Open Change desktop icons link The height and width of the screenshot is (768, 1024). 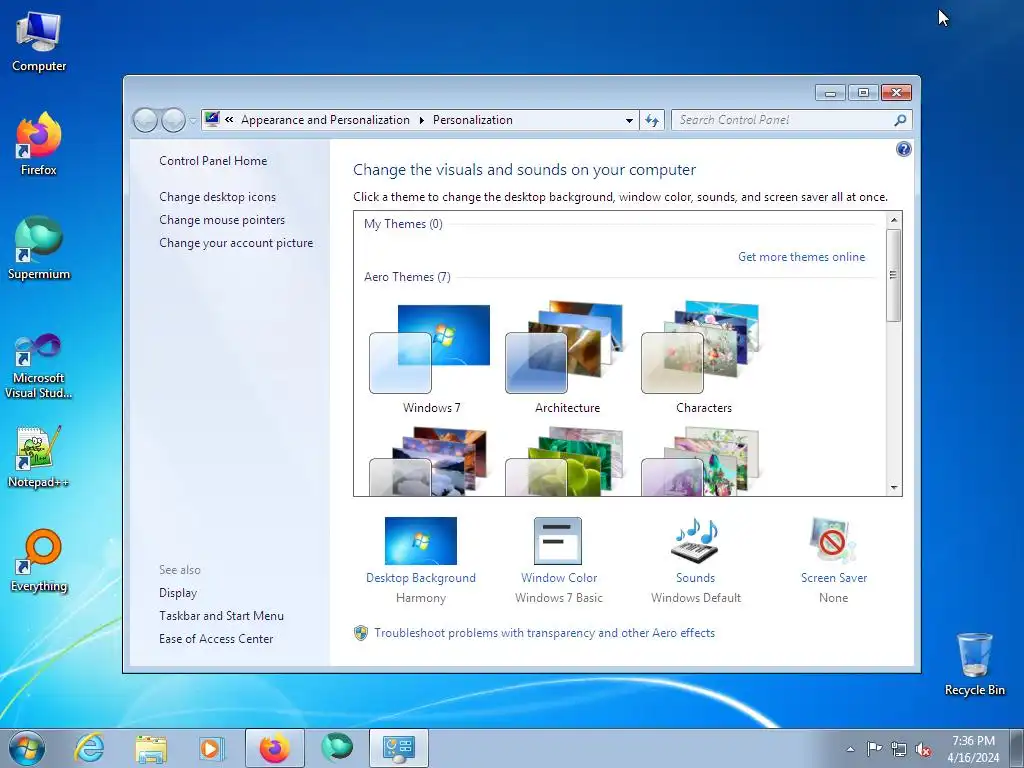217,197
